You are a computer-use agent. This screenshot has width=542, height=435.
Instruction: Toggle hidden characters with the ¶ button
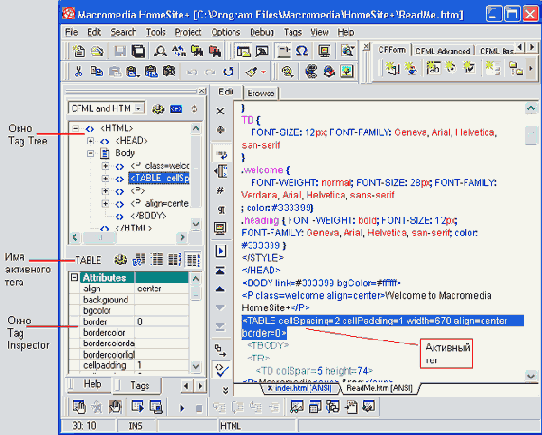click(x=221, y=209)
